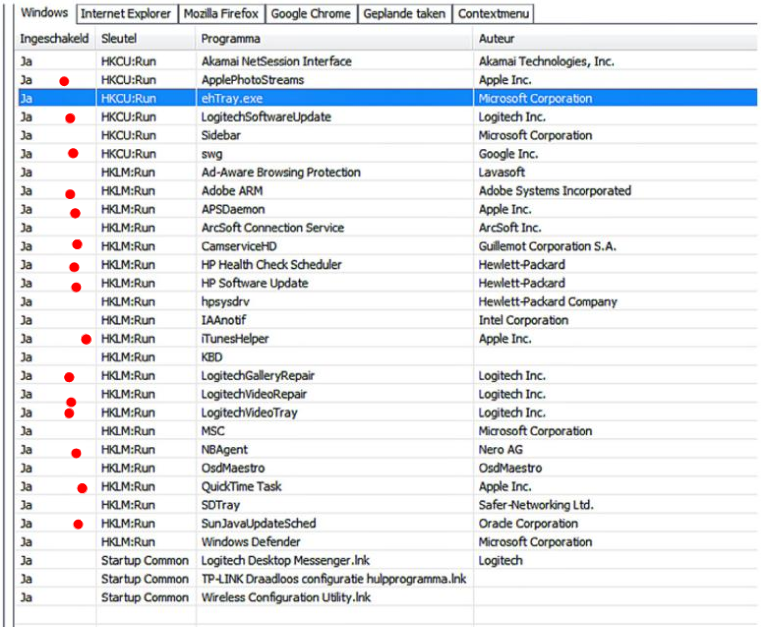Select the ApplePhotoStreams row
Screen dimensions: 761x627
point(388,80)
